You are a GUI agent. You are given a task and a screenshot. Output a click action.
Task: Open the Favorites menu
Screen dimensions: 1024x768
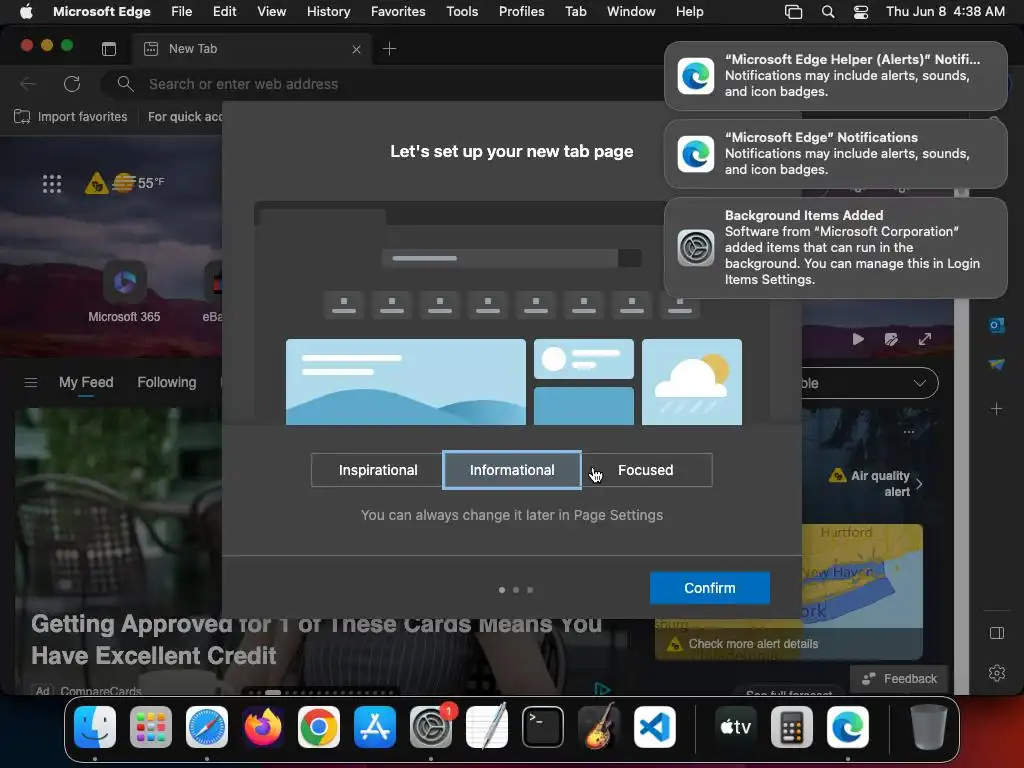pos(398,11)
